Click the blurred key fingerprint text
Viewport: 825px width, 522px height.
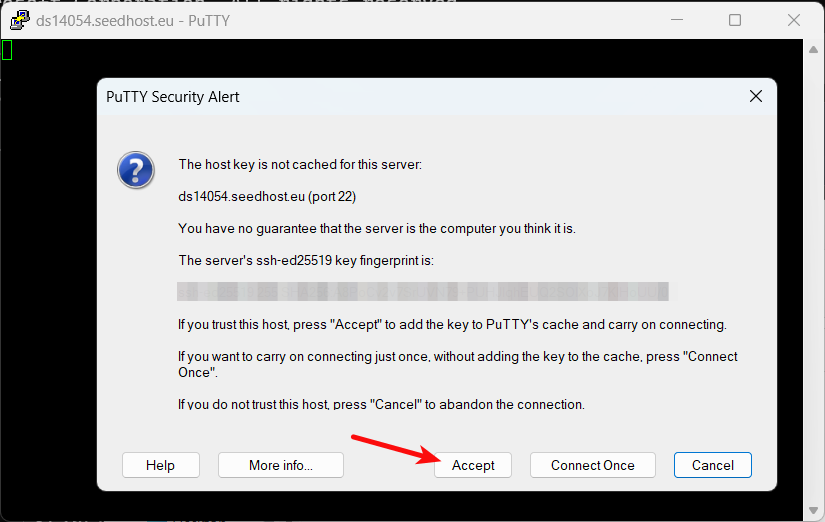pos(422,292)
